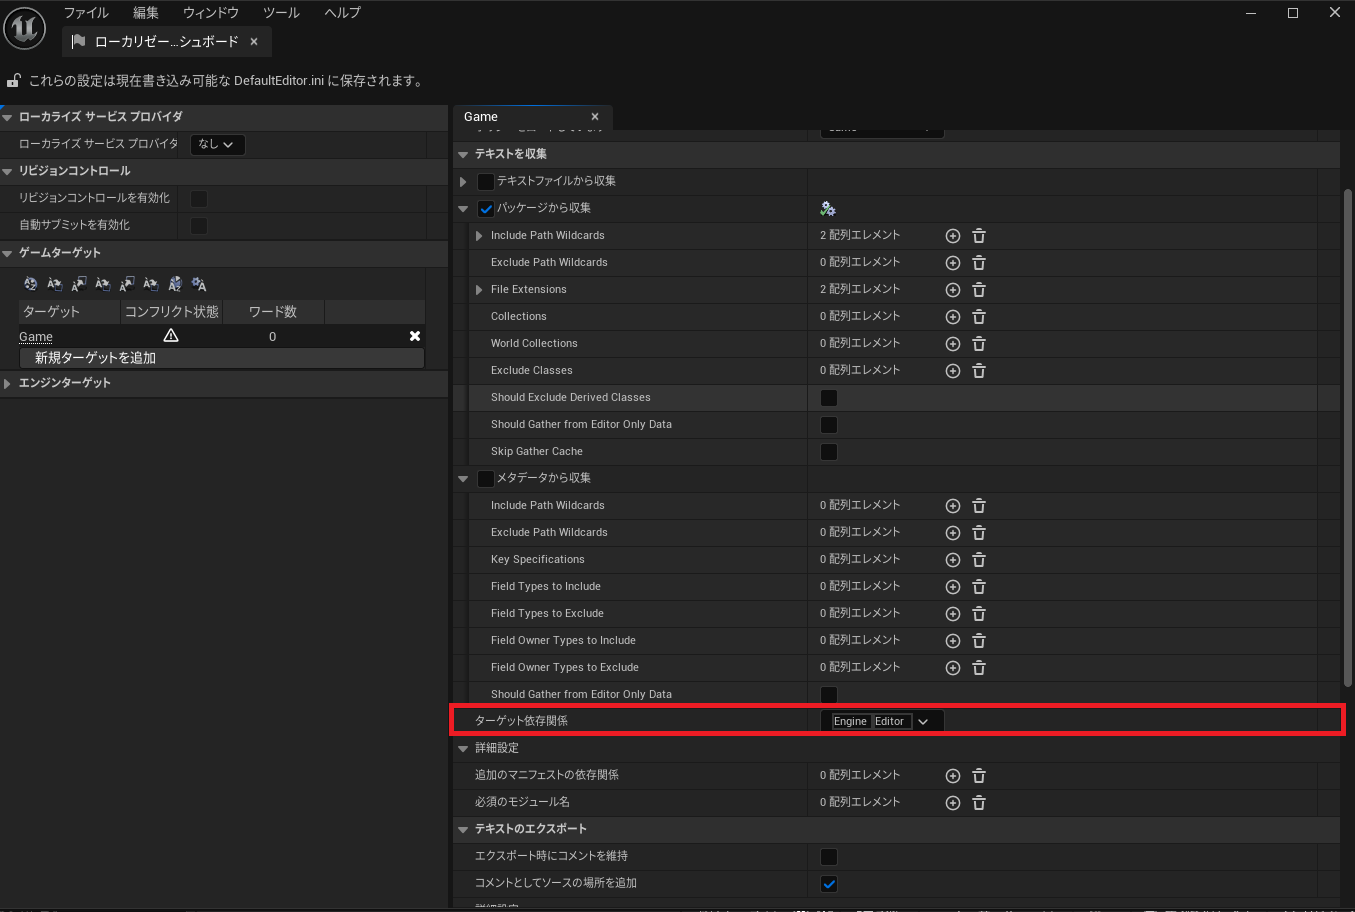This screenshot has height=912, width=1355.
Task: Toggle テキストファイルから収集 checkbox
Action: 486,182
